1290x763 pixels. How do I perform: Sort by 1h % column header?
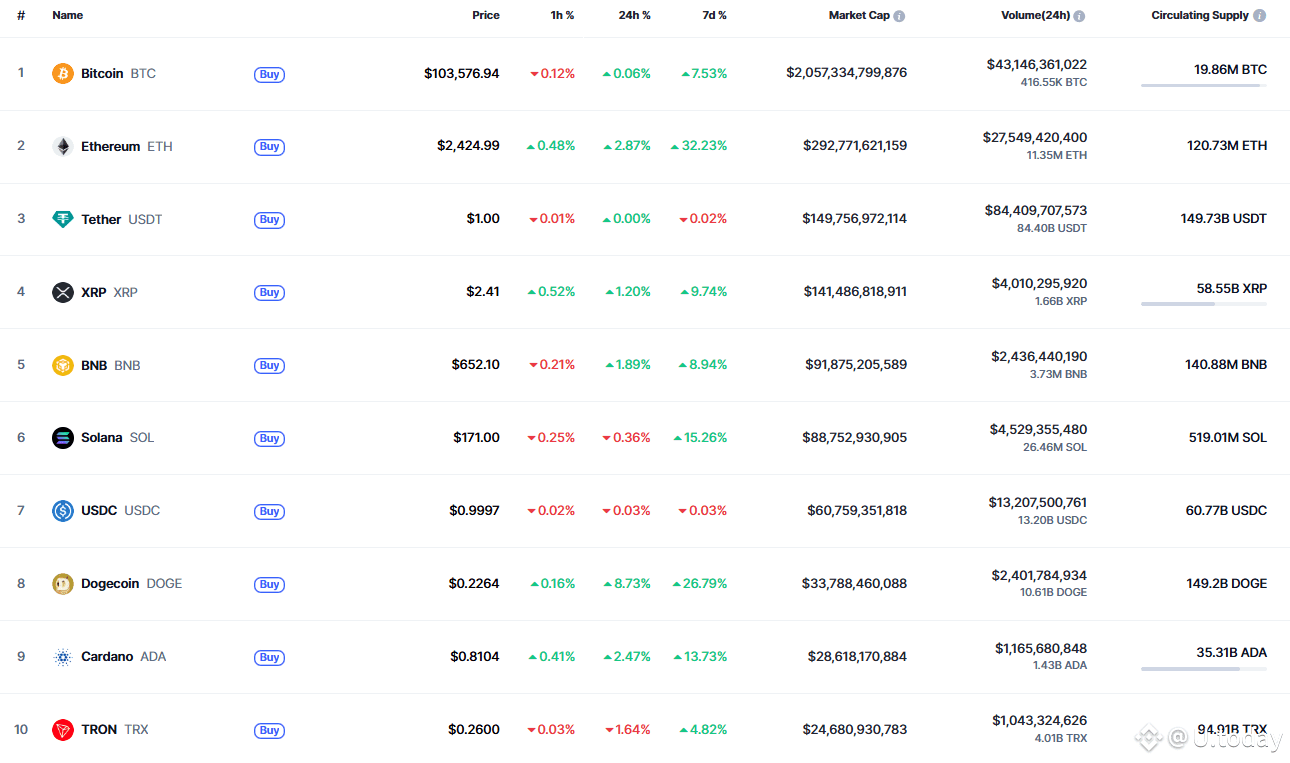pos(562,16)
